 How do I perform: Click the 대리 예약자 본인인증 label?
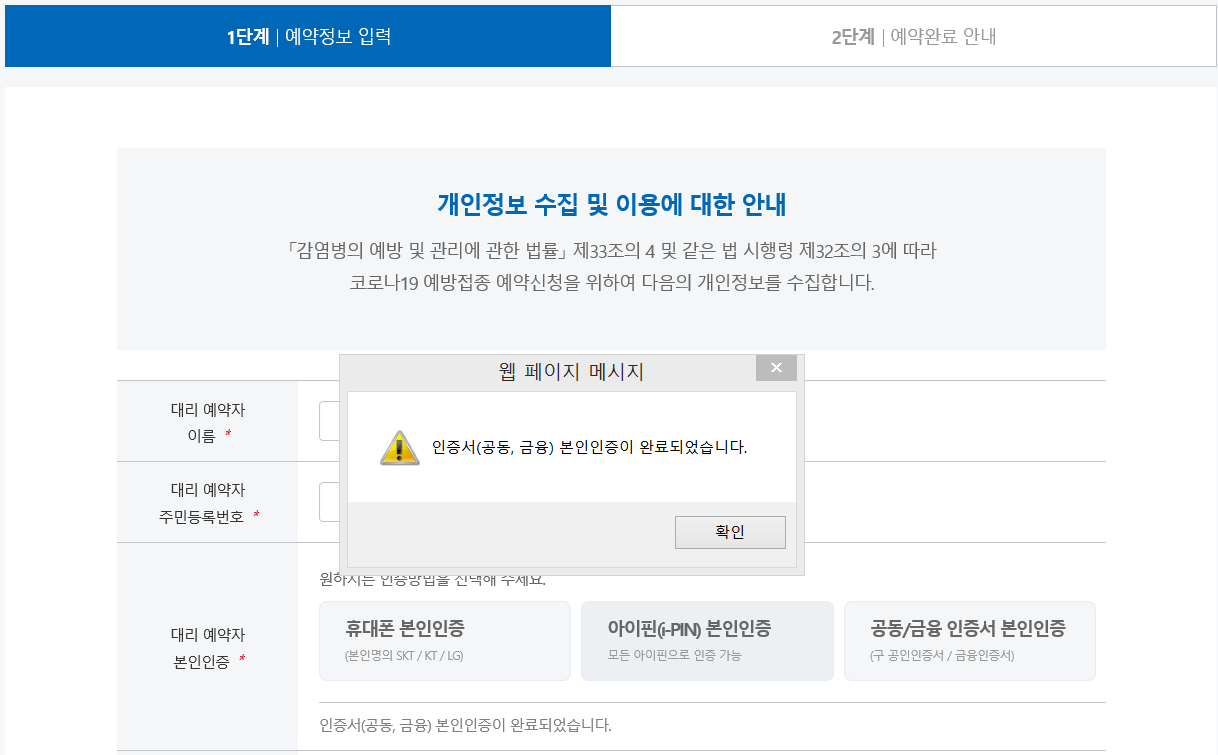[x=208, y=648]
